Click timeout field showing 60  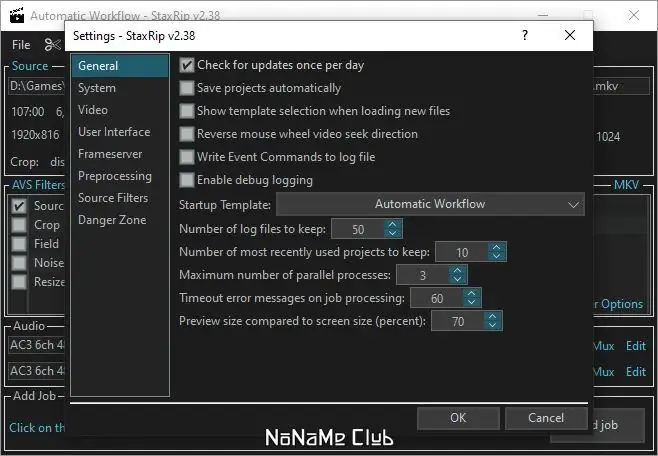coord(437,298)
